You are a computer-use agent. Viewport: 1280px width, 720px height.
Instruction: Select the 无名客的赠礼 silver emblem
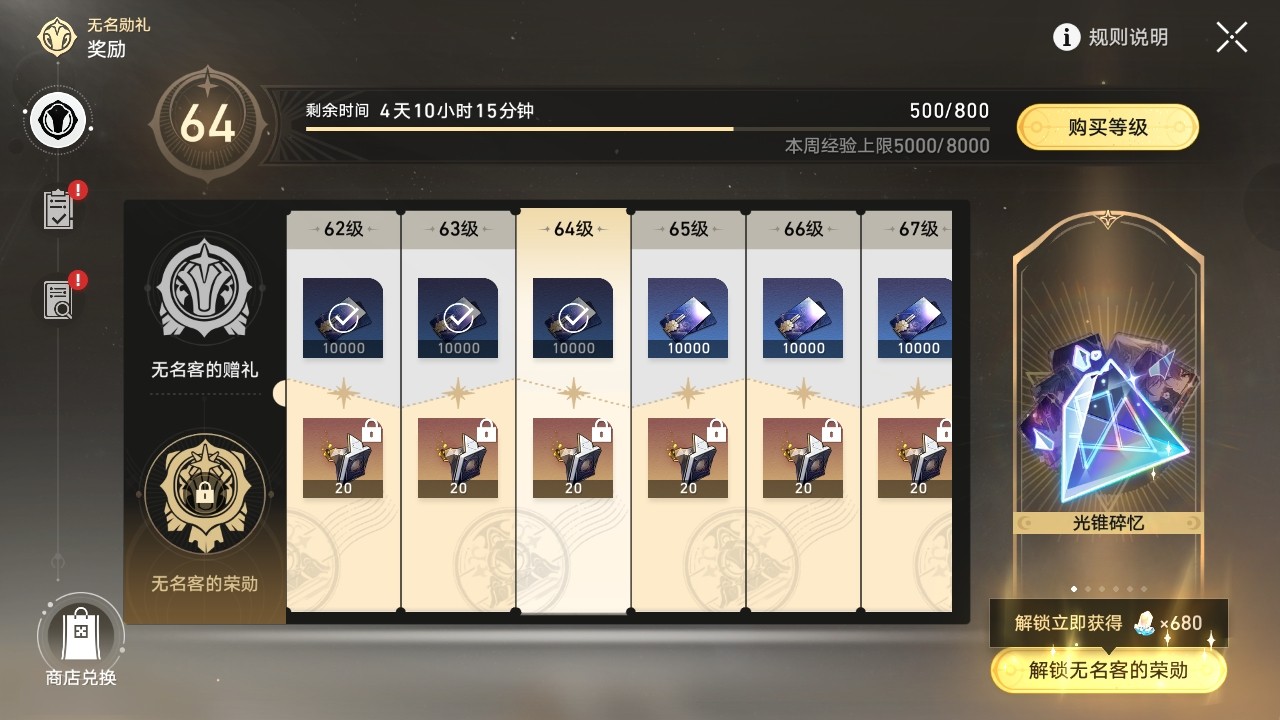(x=205, y=287)
